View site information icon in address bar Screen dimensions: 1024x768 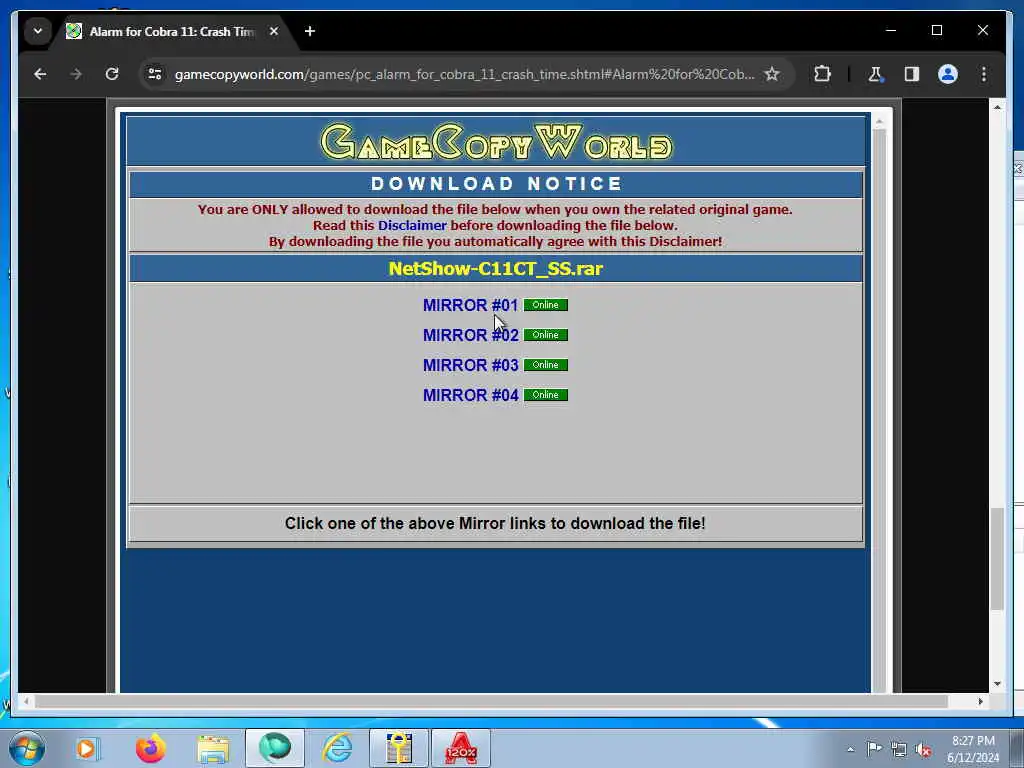tap(155, 74)
